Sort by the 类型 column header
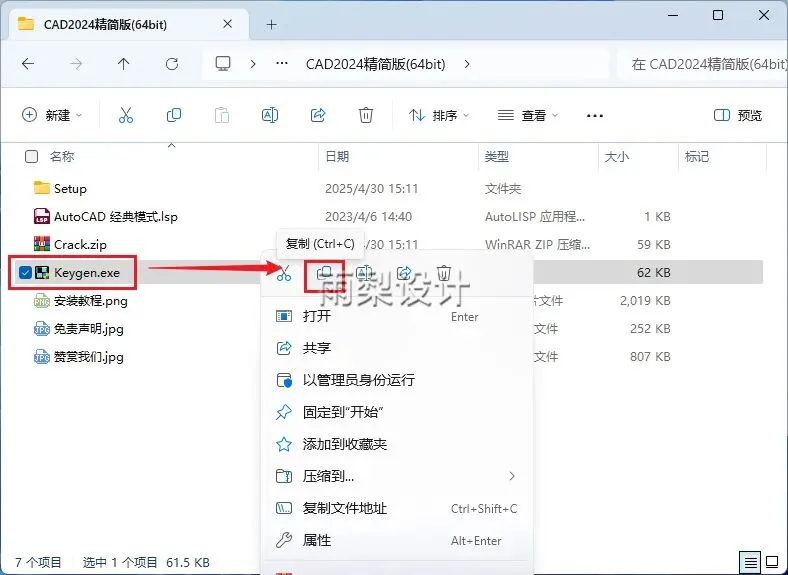The height and width of the screenshot is (575, 788). point(497,156)
